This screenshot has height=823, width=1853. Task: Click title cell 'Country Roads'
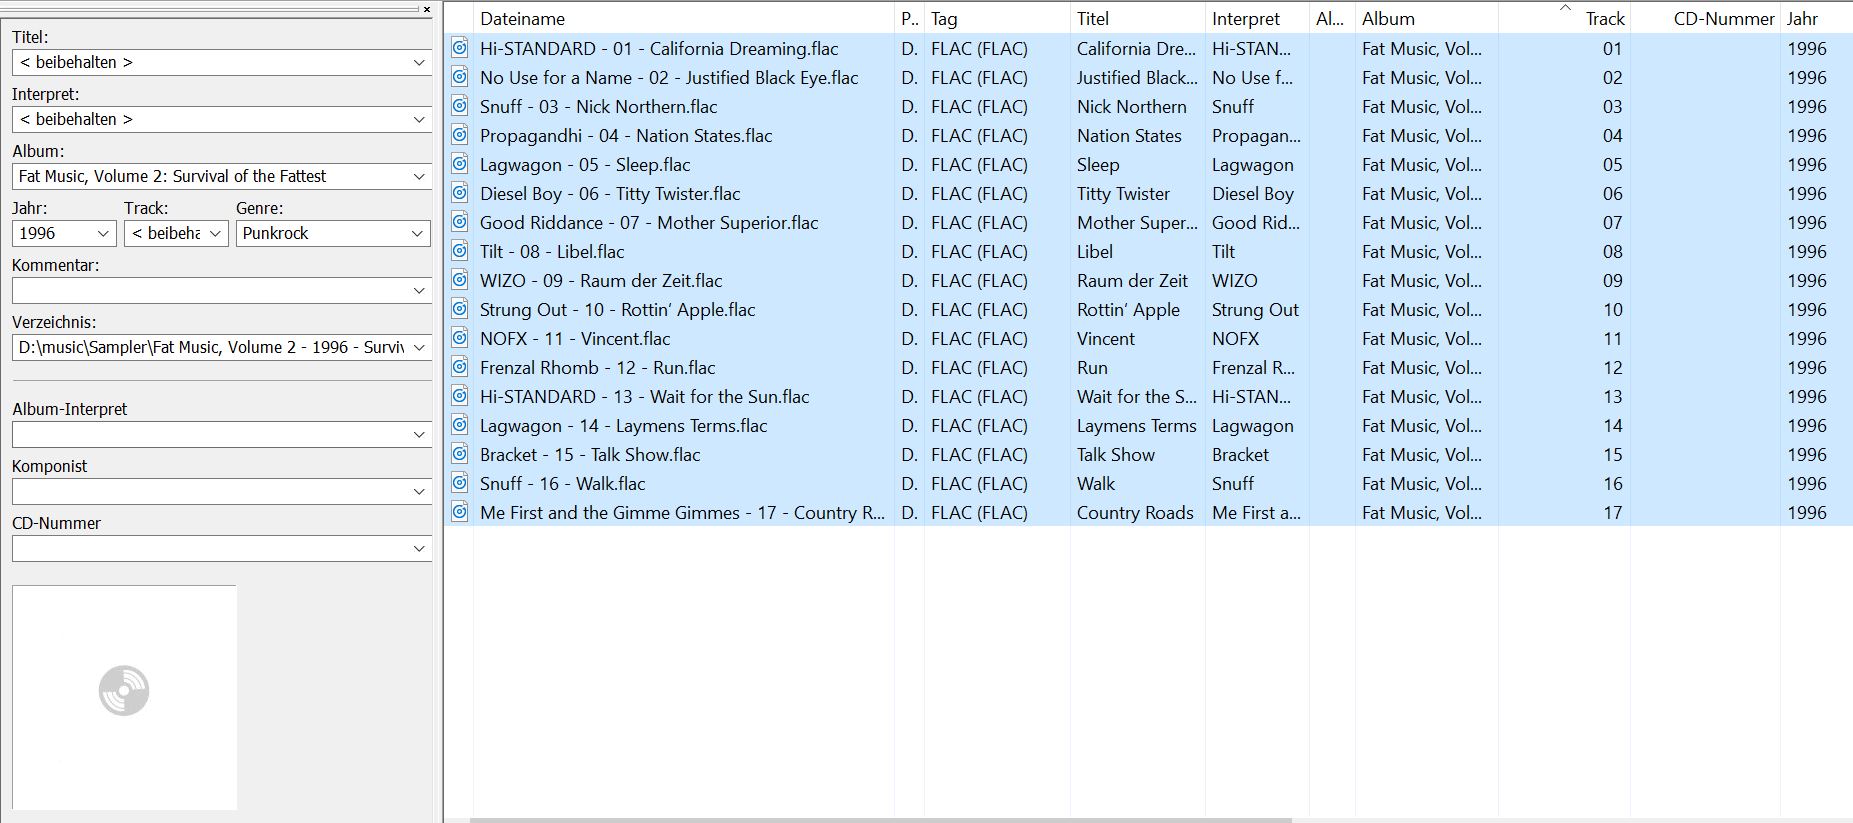[1135, 512]
